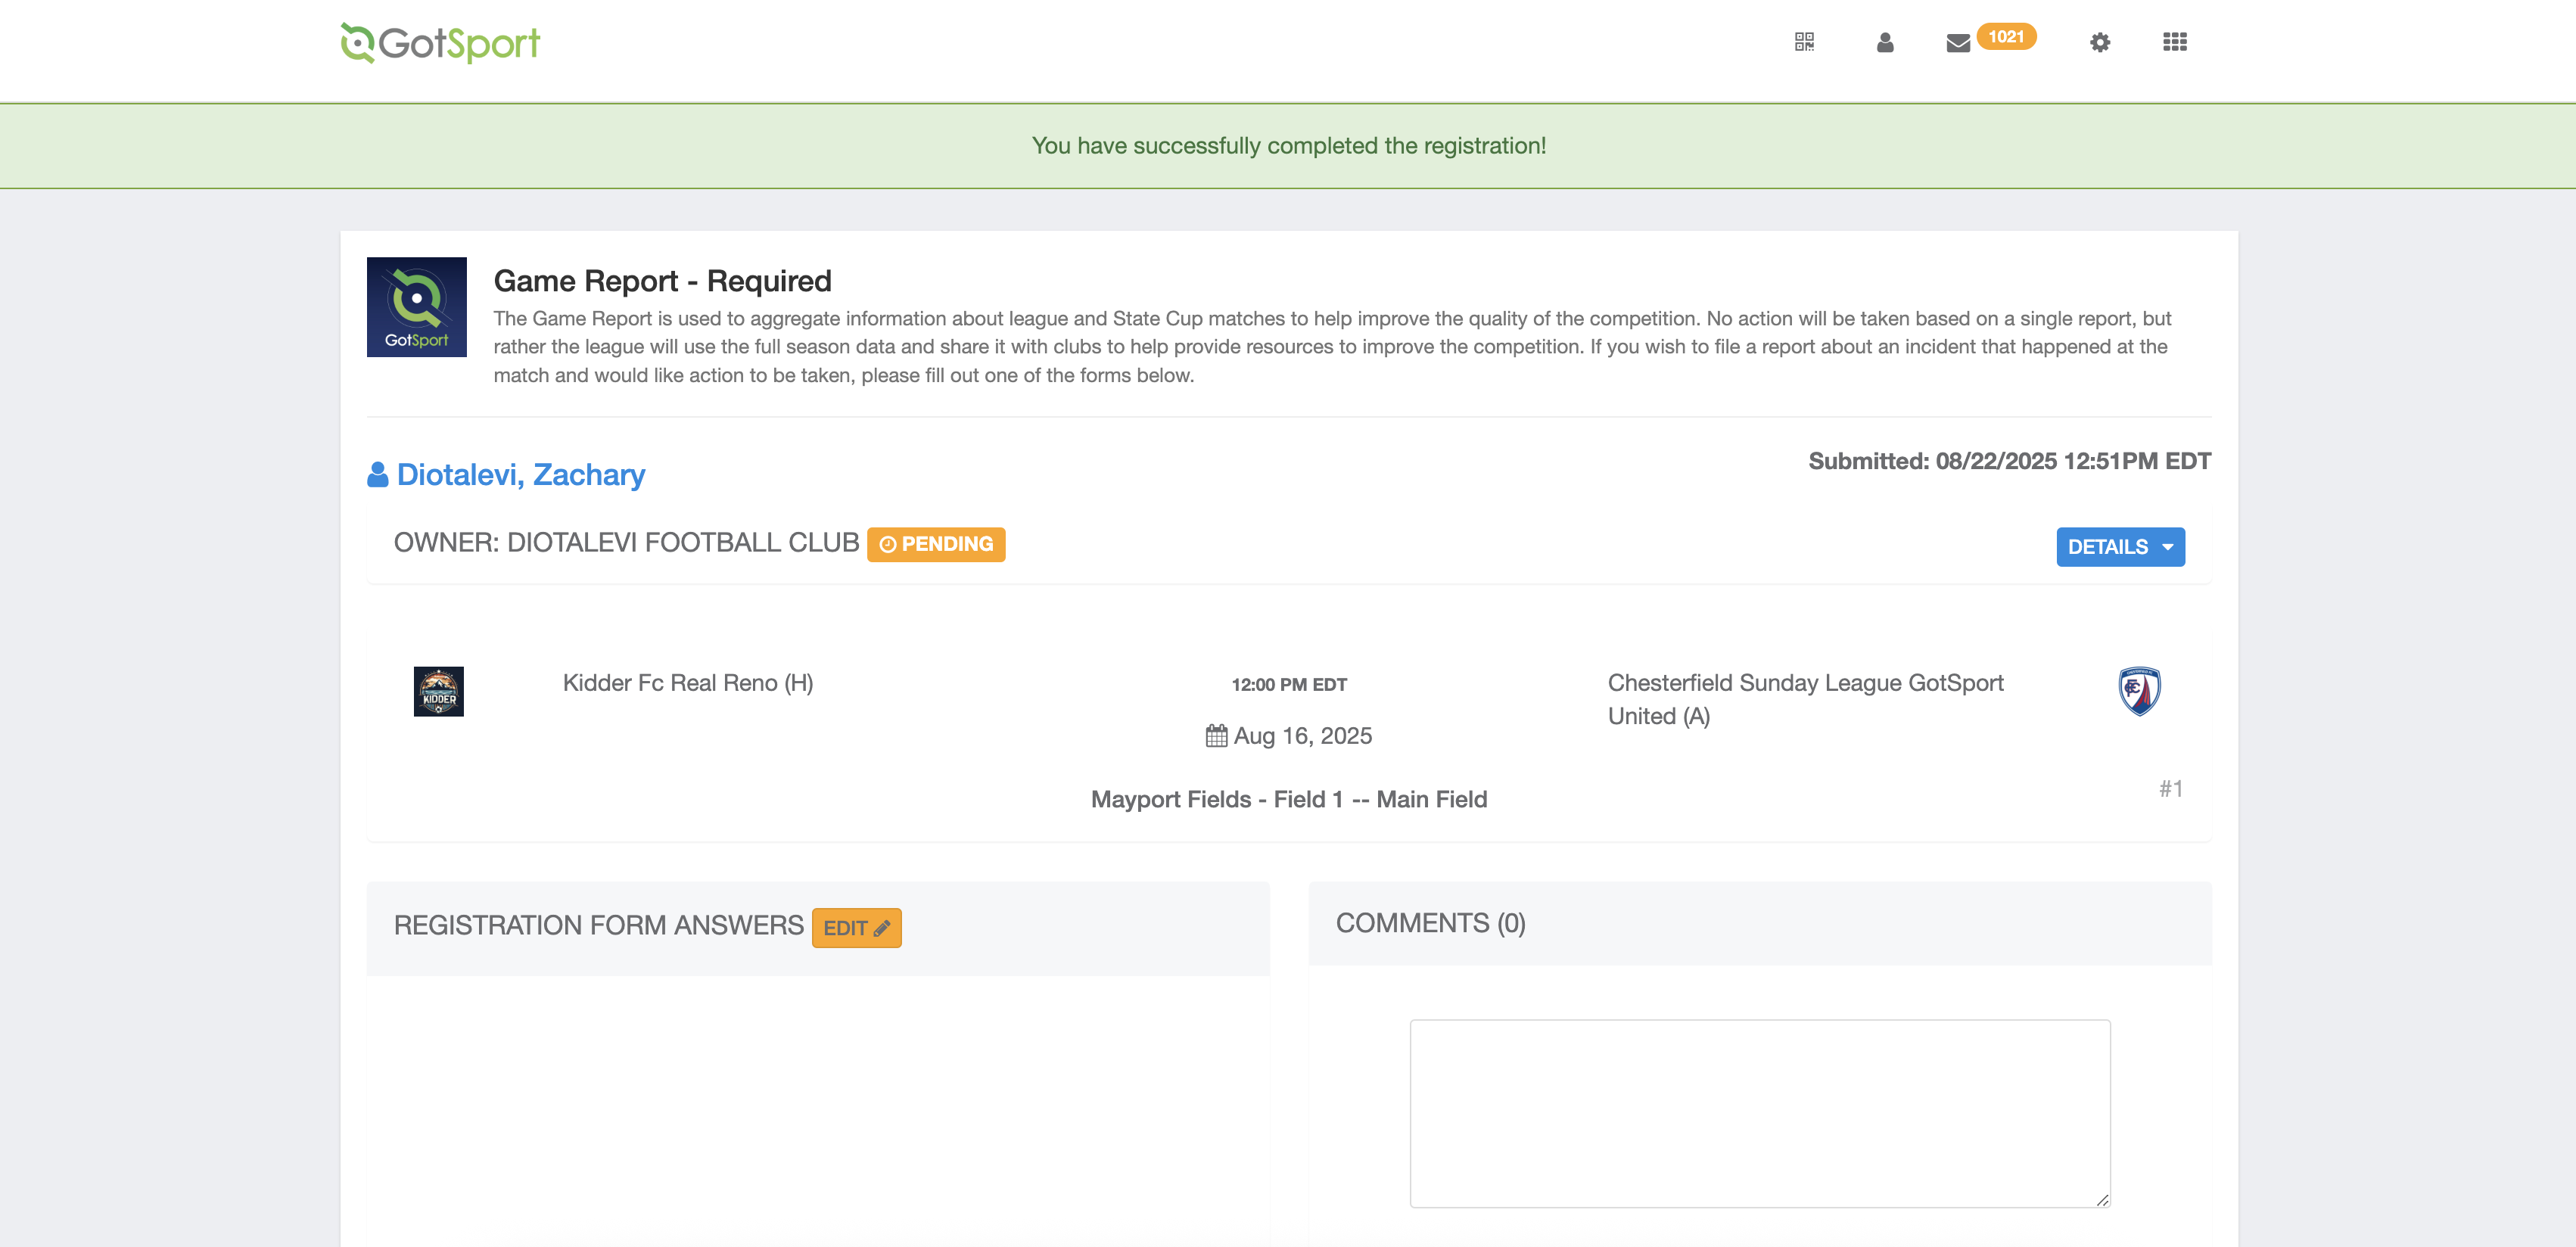The height and width of the screenshot is (1247, 2576).
Task: Click the person icon beside Diotalevi, Zachary
Action: point(377,474)
